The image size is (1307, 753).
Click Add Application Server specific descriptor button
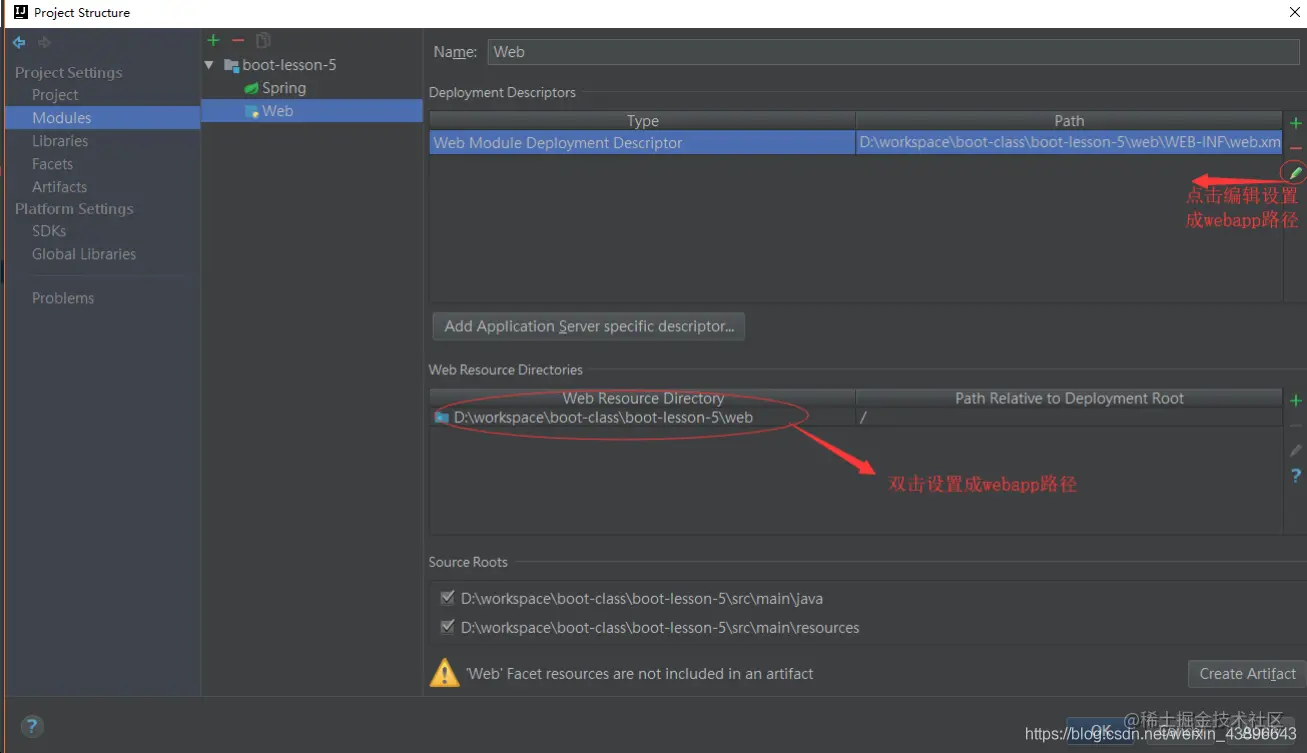coord(589,326)
